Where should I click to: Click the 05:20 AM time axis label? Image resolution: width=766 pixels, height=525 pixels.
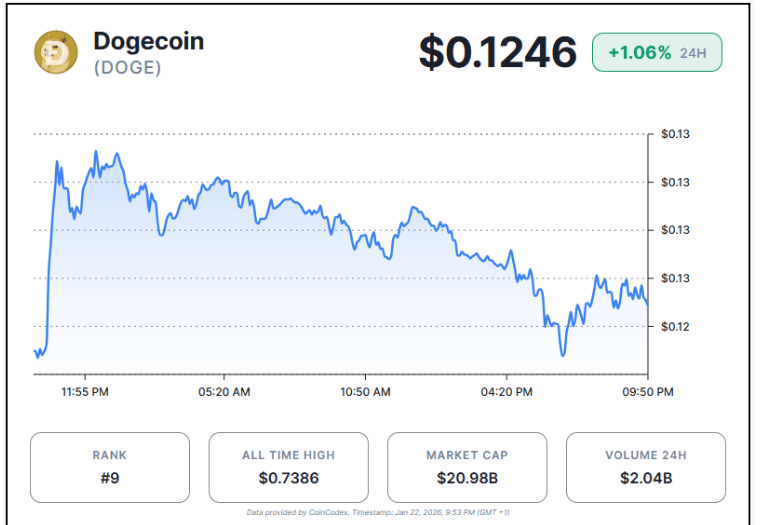(x=225, y=392)
